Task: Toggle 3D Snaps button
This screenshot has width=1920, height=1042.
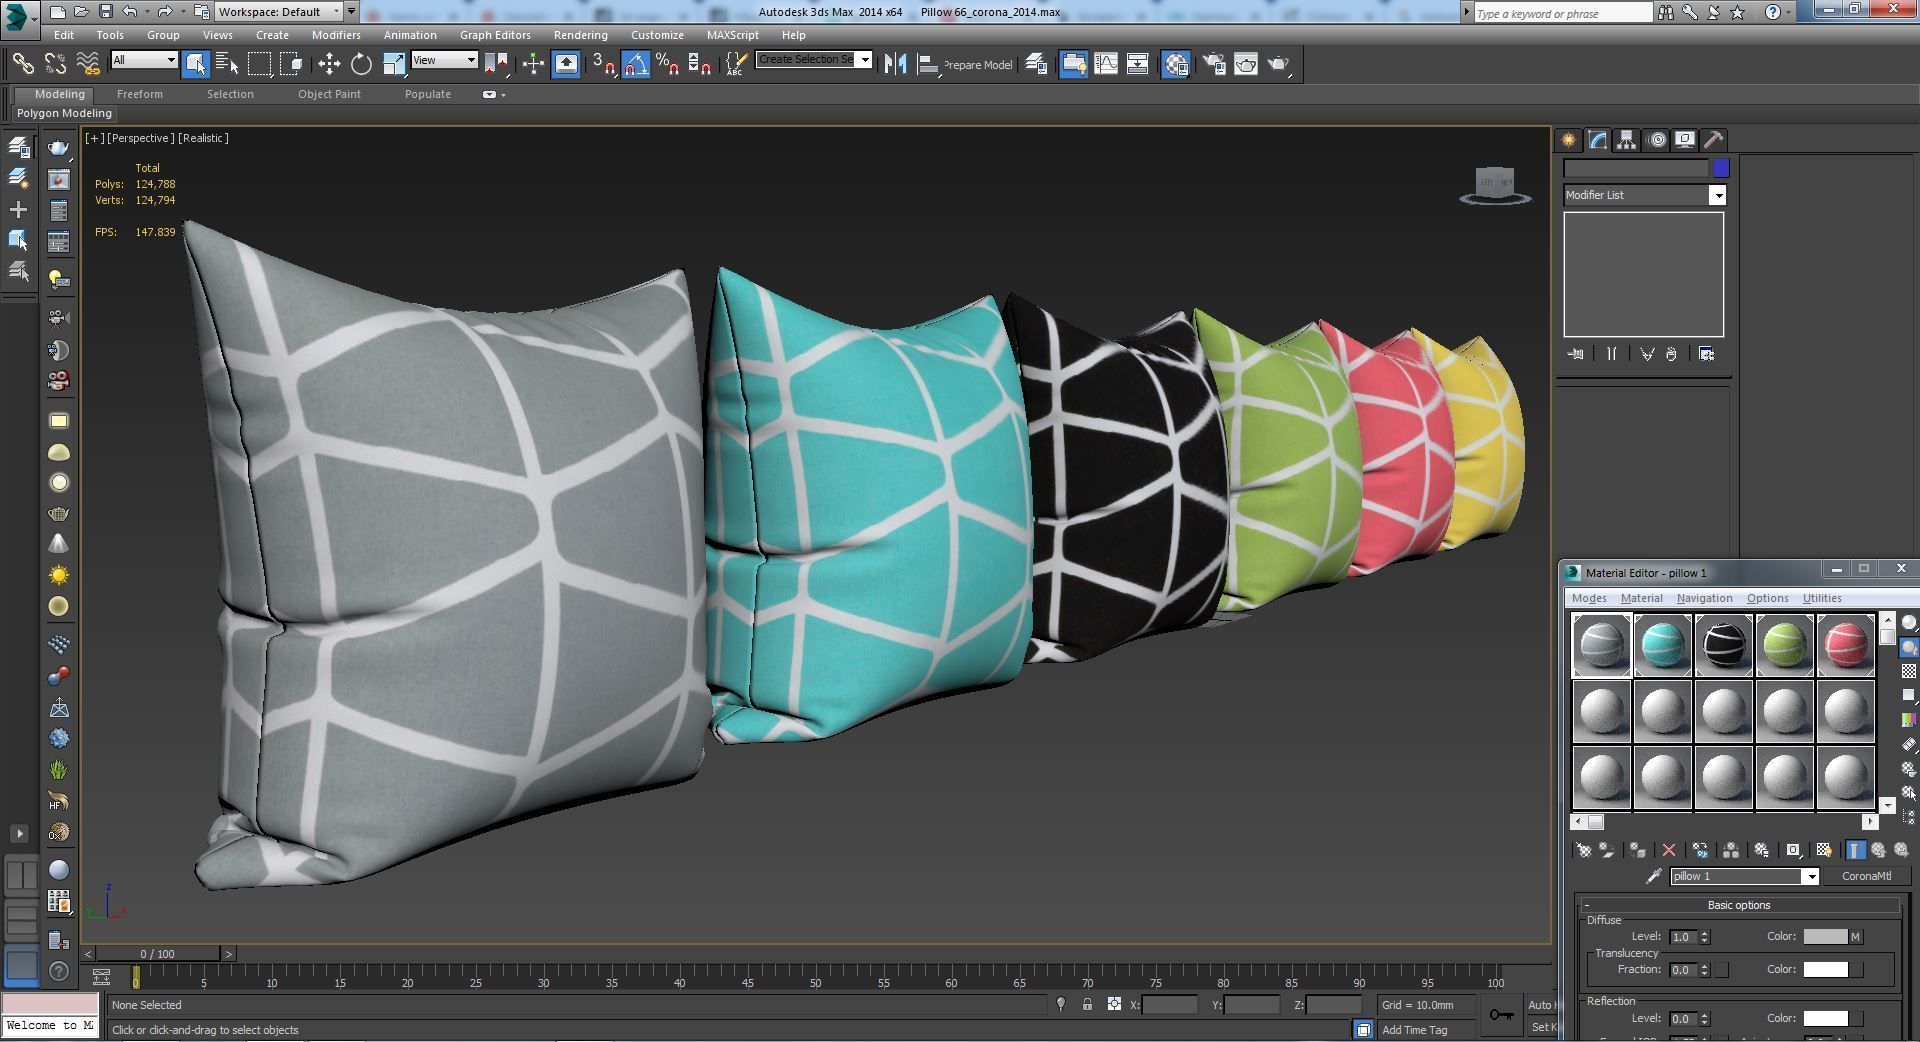Action: pyautogui.click(x=603, y=64)
